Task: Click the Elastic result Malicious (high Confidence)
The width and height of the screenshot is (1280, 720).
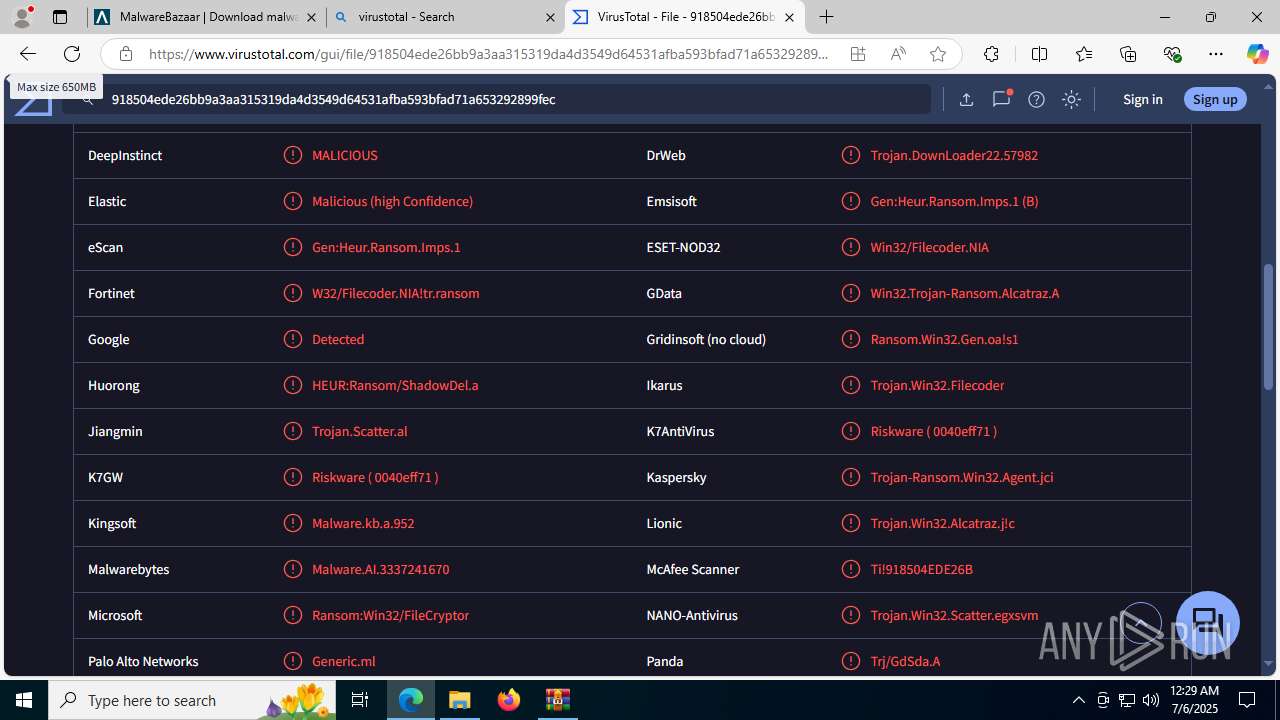Action: [x=392, y=201]
